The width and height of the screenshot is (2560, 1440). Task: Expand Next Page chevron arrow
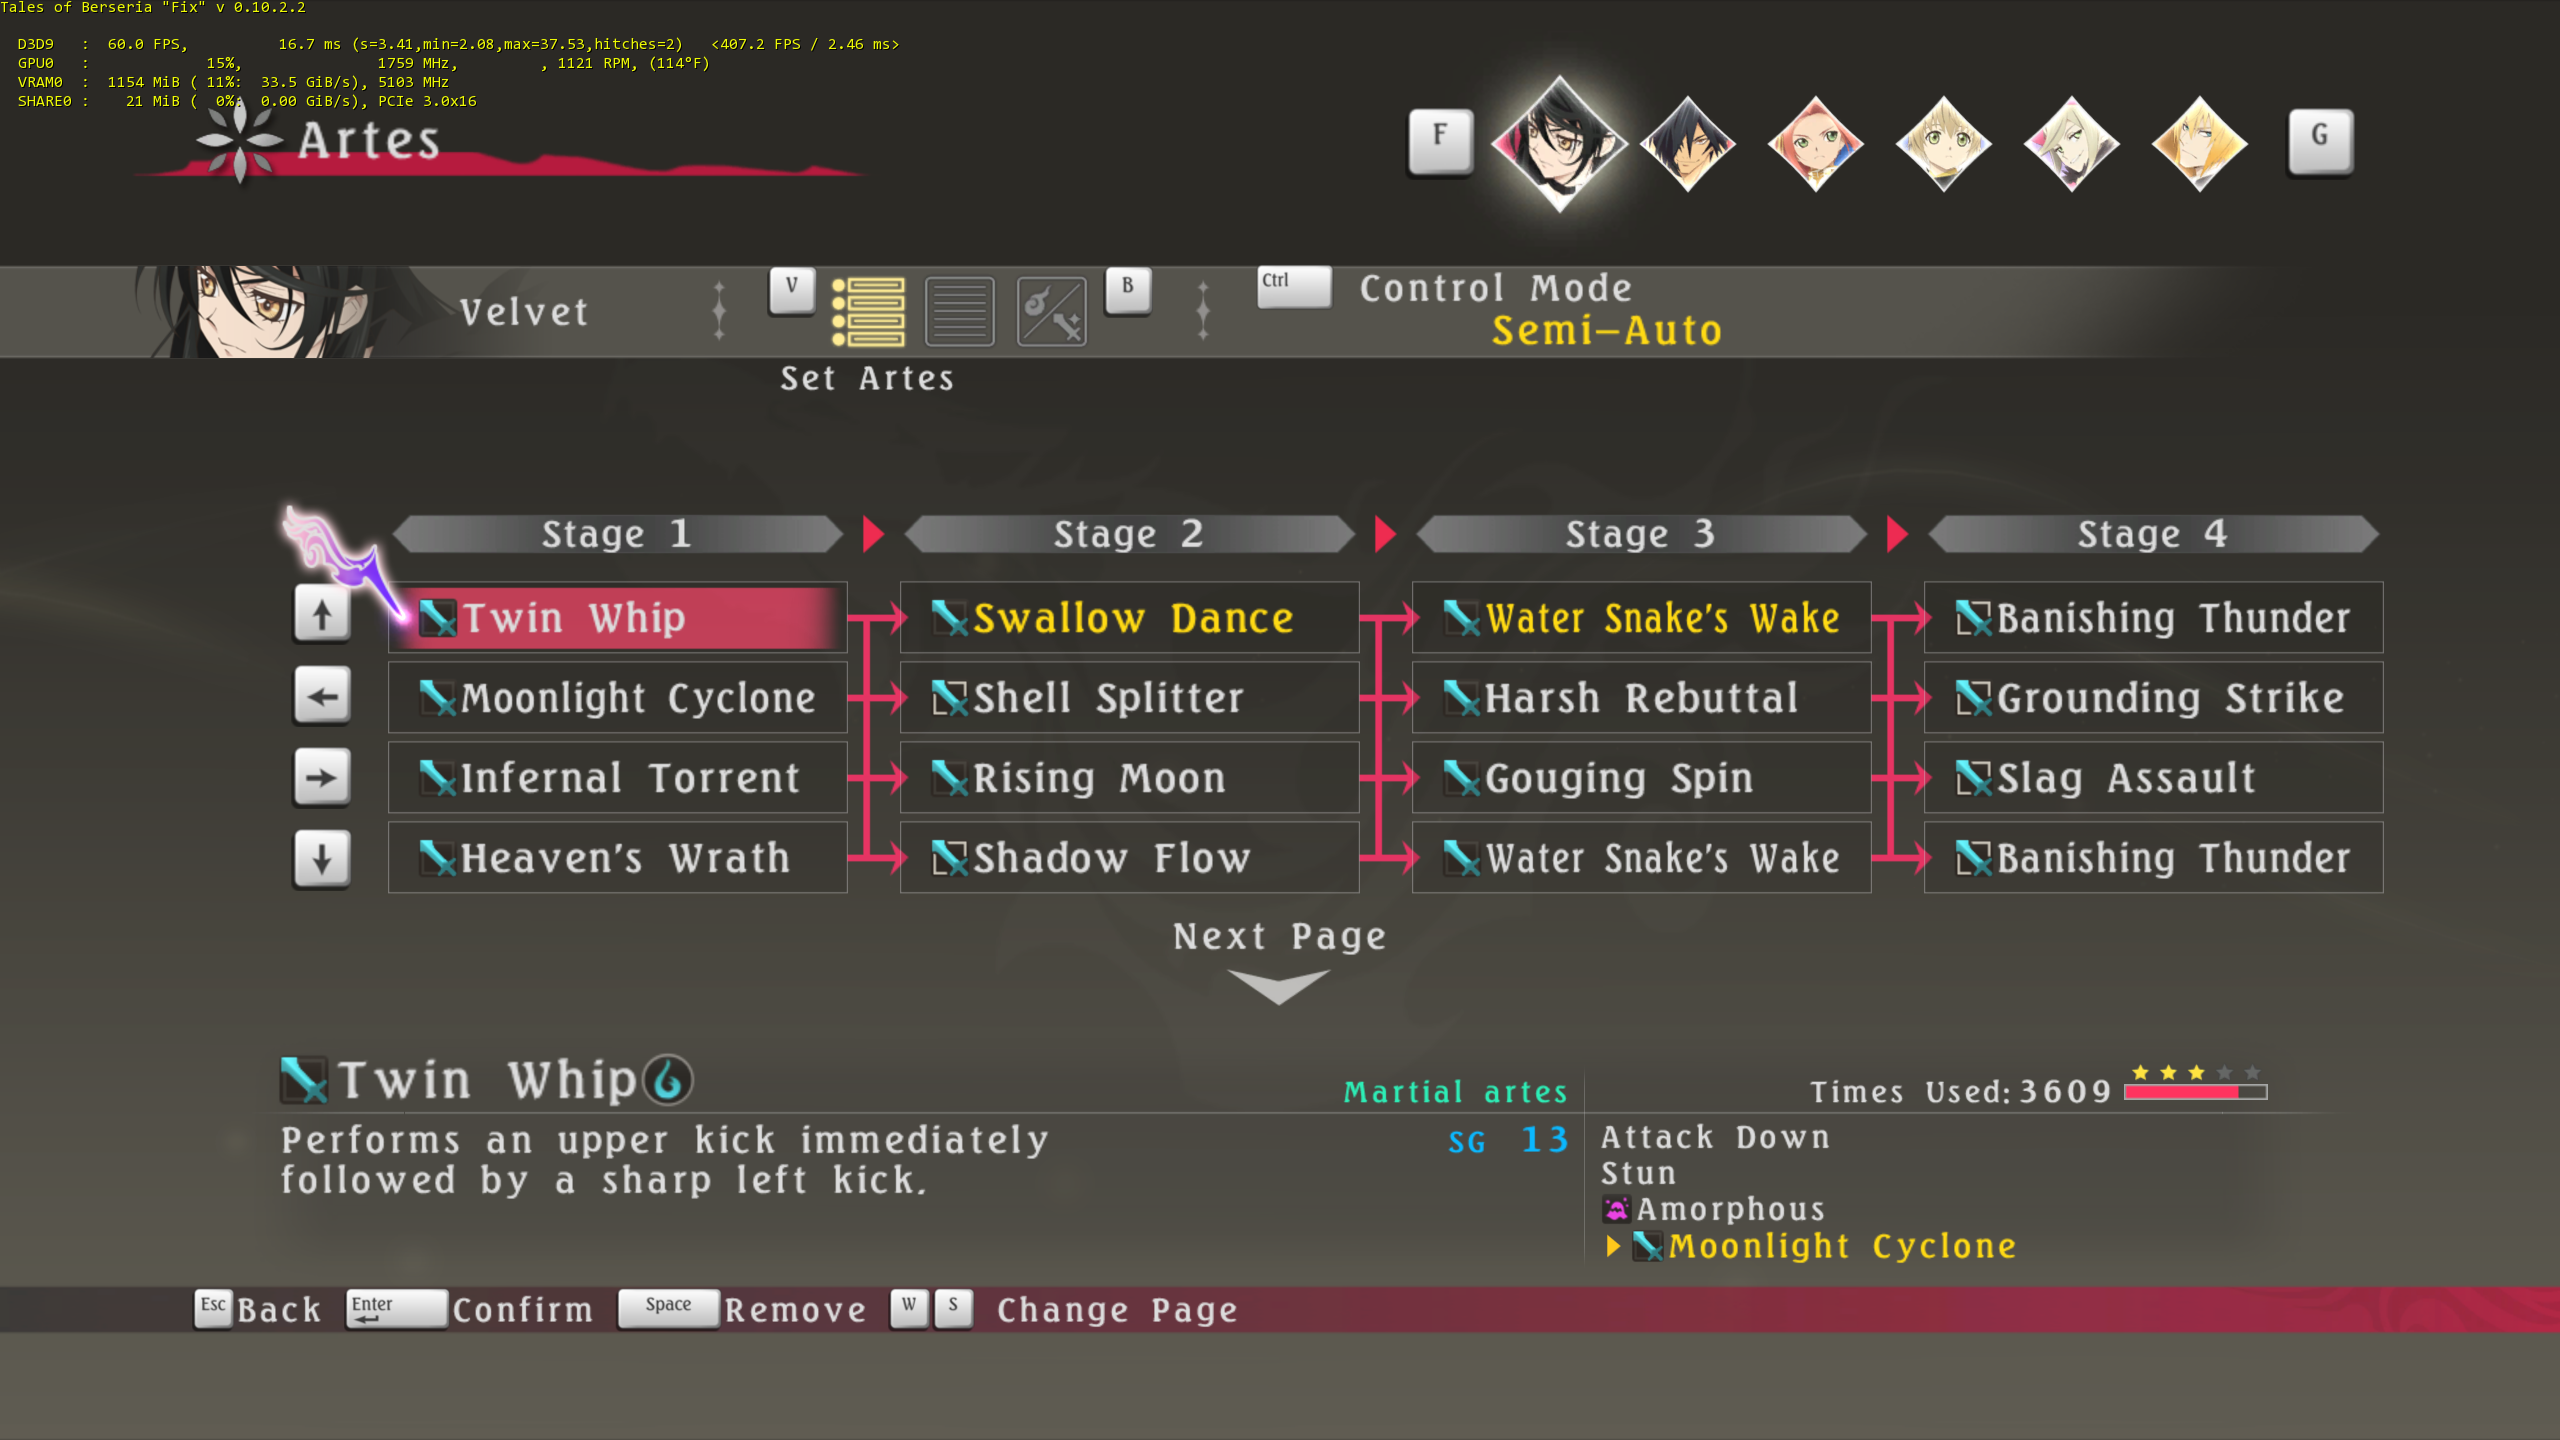click(x=1278, y=986)
